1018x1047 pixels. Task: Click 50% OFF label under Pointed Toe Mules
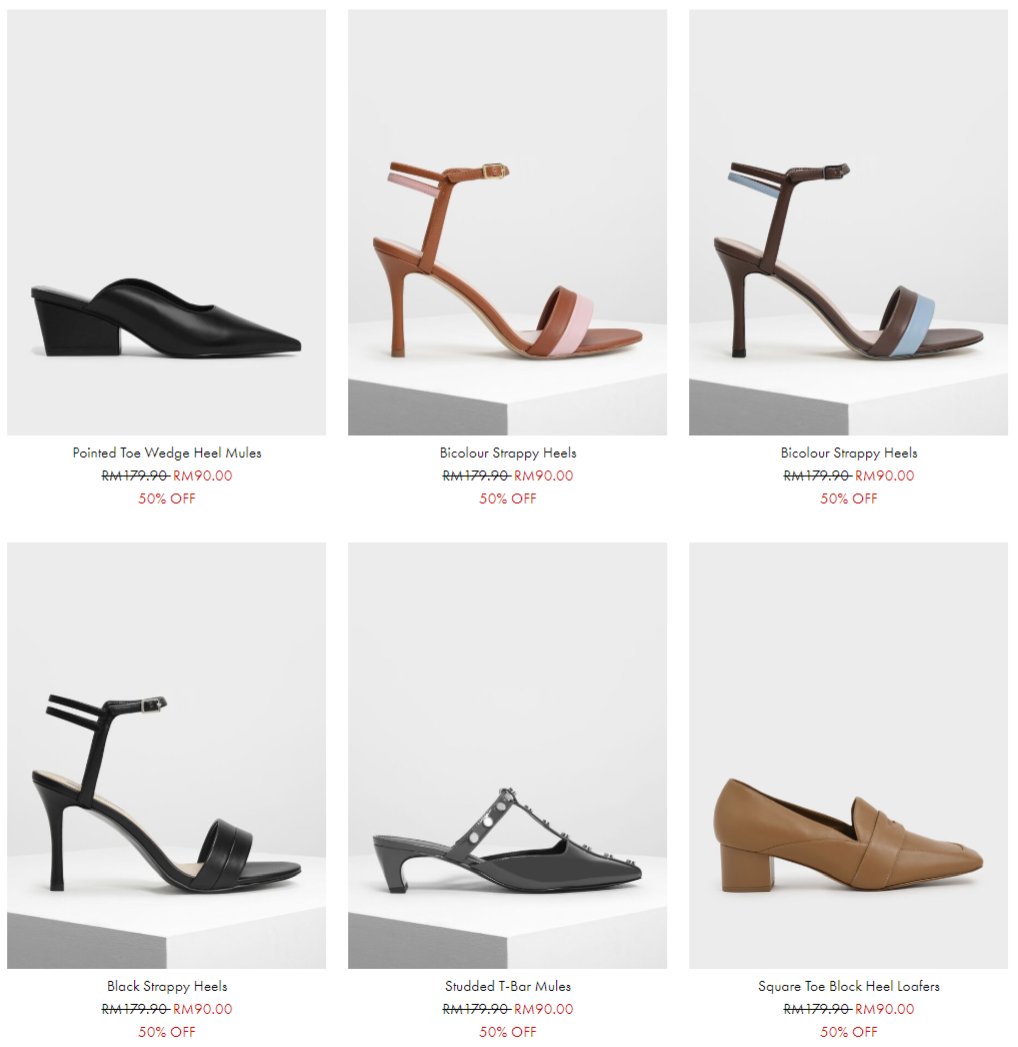[x=167, y=499]
